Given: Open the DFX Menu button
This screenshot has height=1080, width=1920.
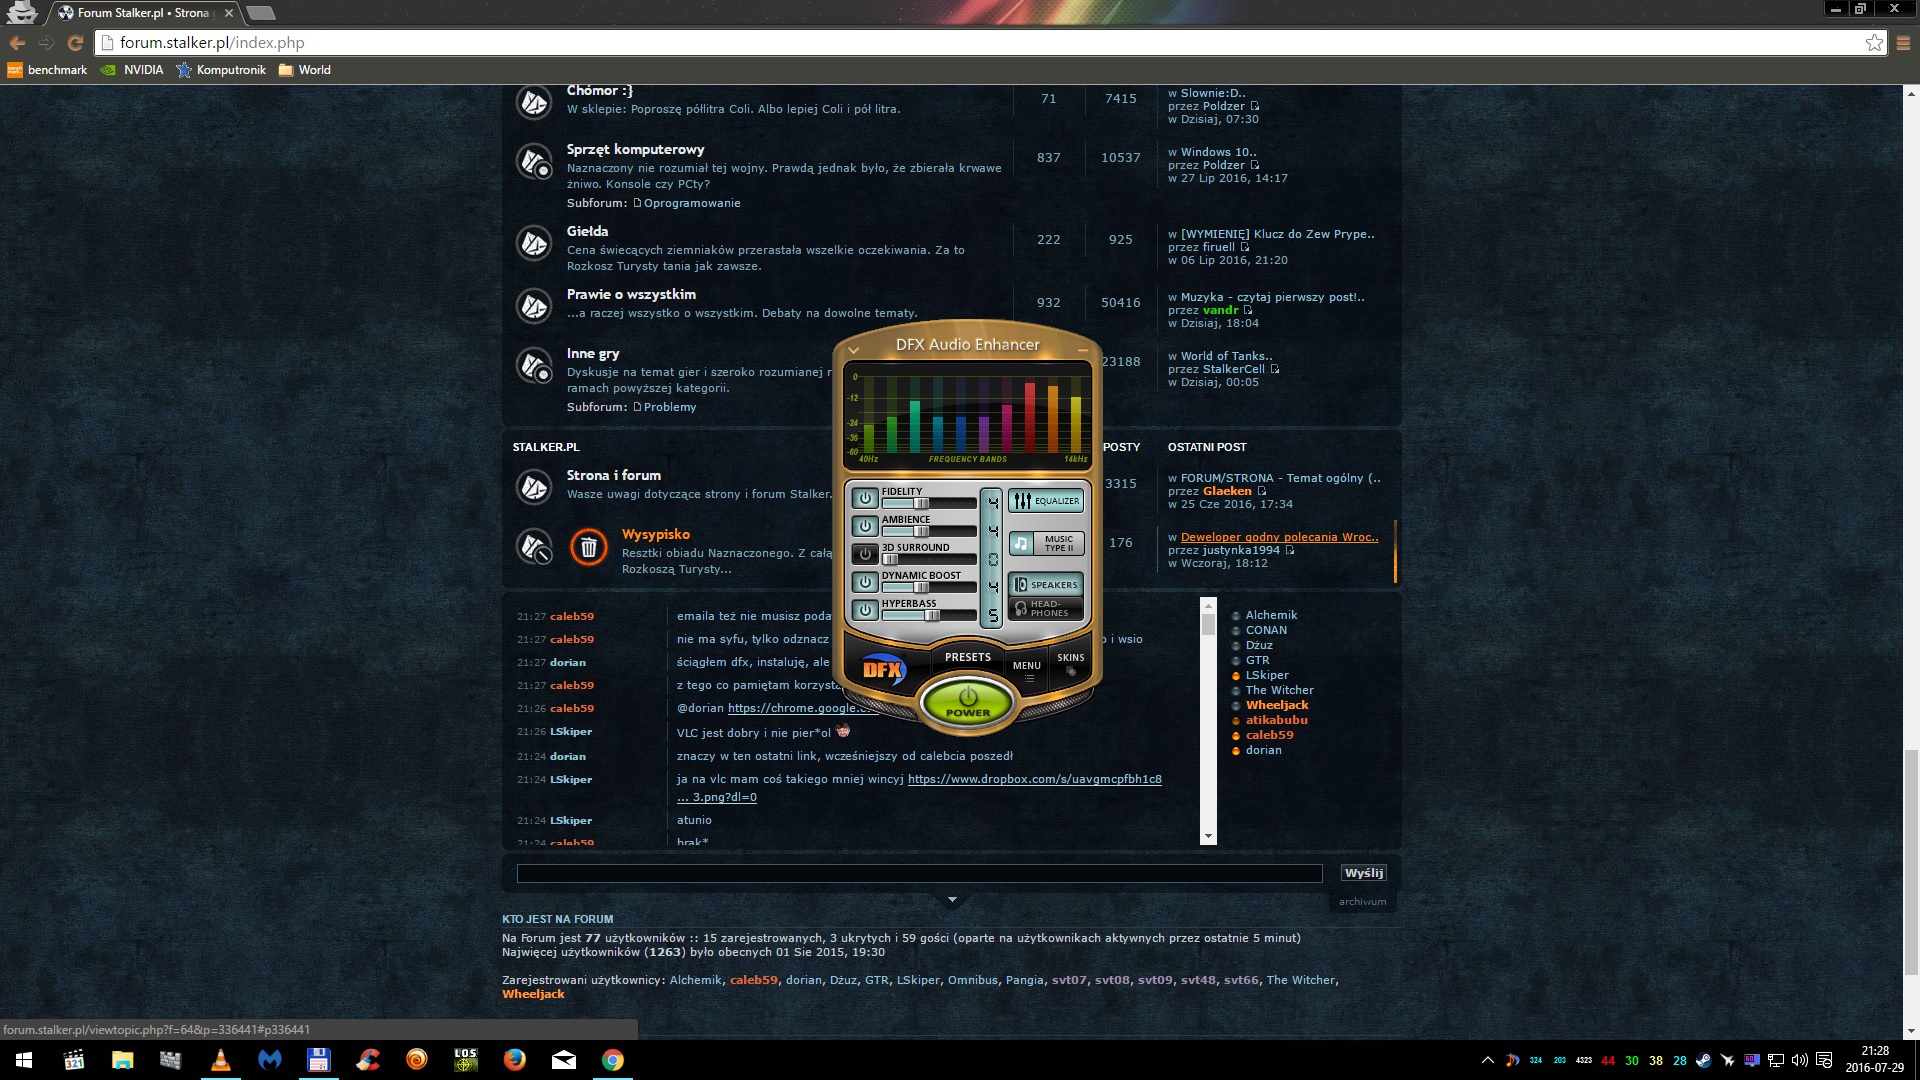Looking at the screenshot, I should pos(1027,669).
